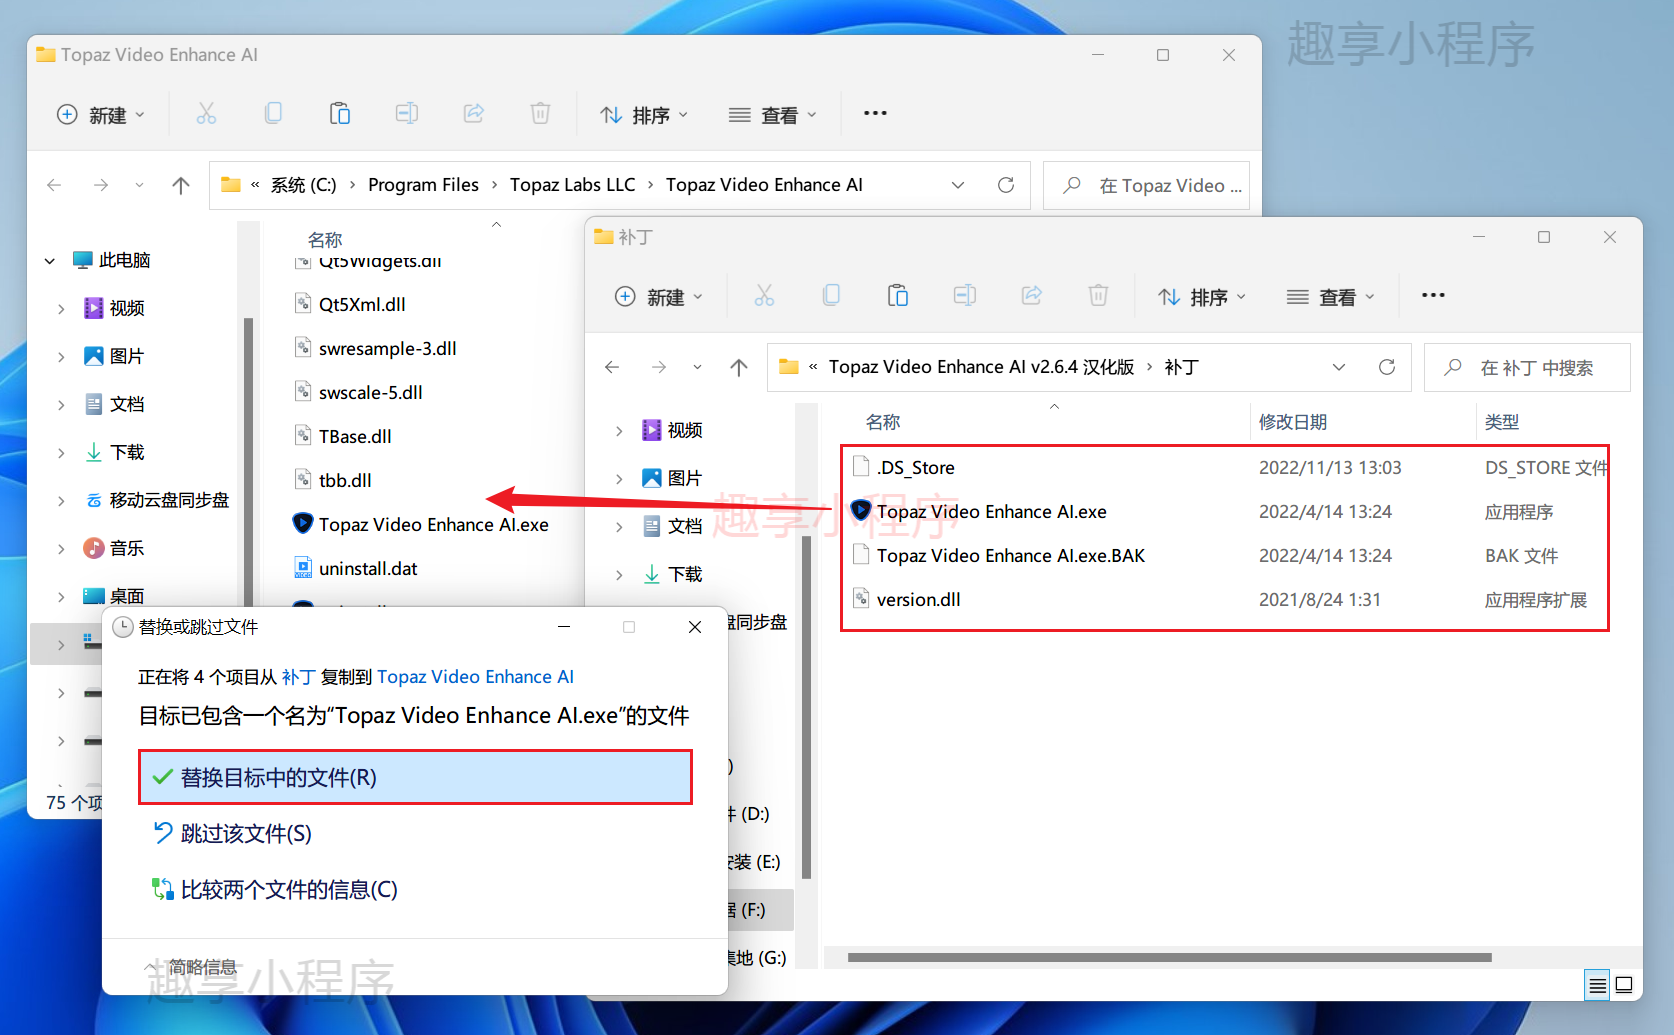Expand 音乐 node in Topaz sidebar
The height and width of the screenshot is (1035, 1674).
[x=61, y=549]
